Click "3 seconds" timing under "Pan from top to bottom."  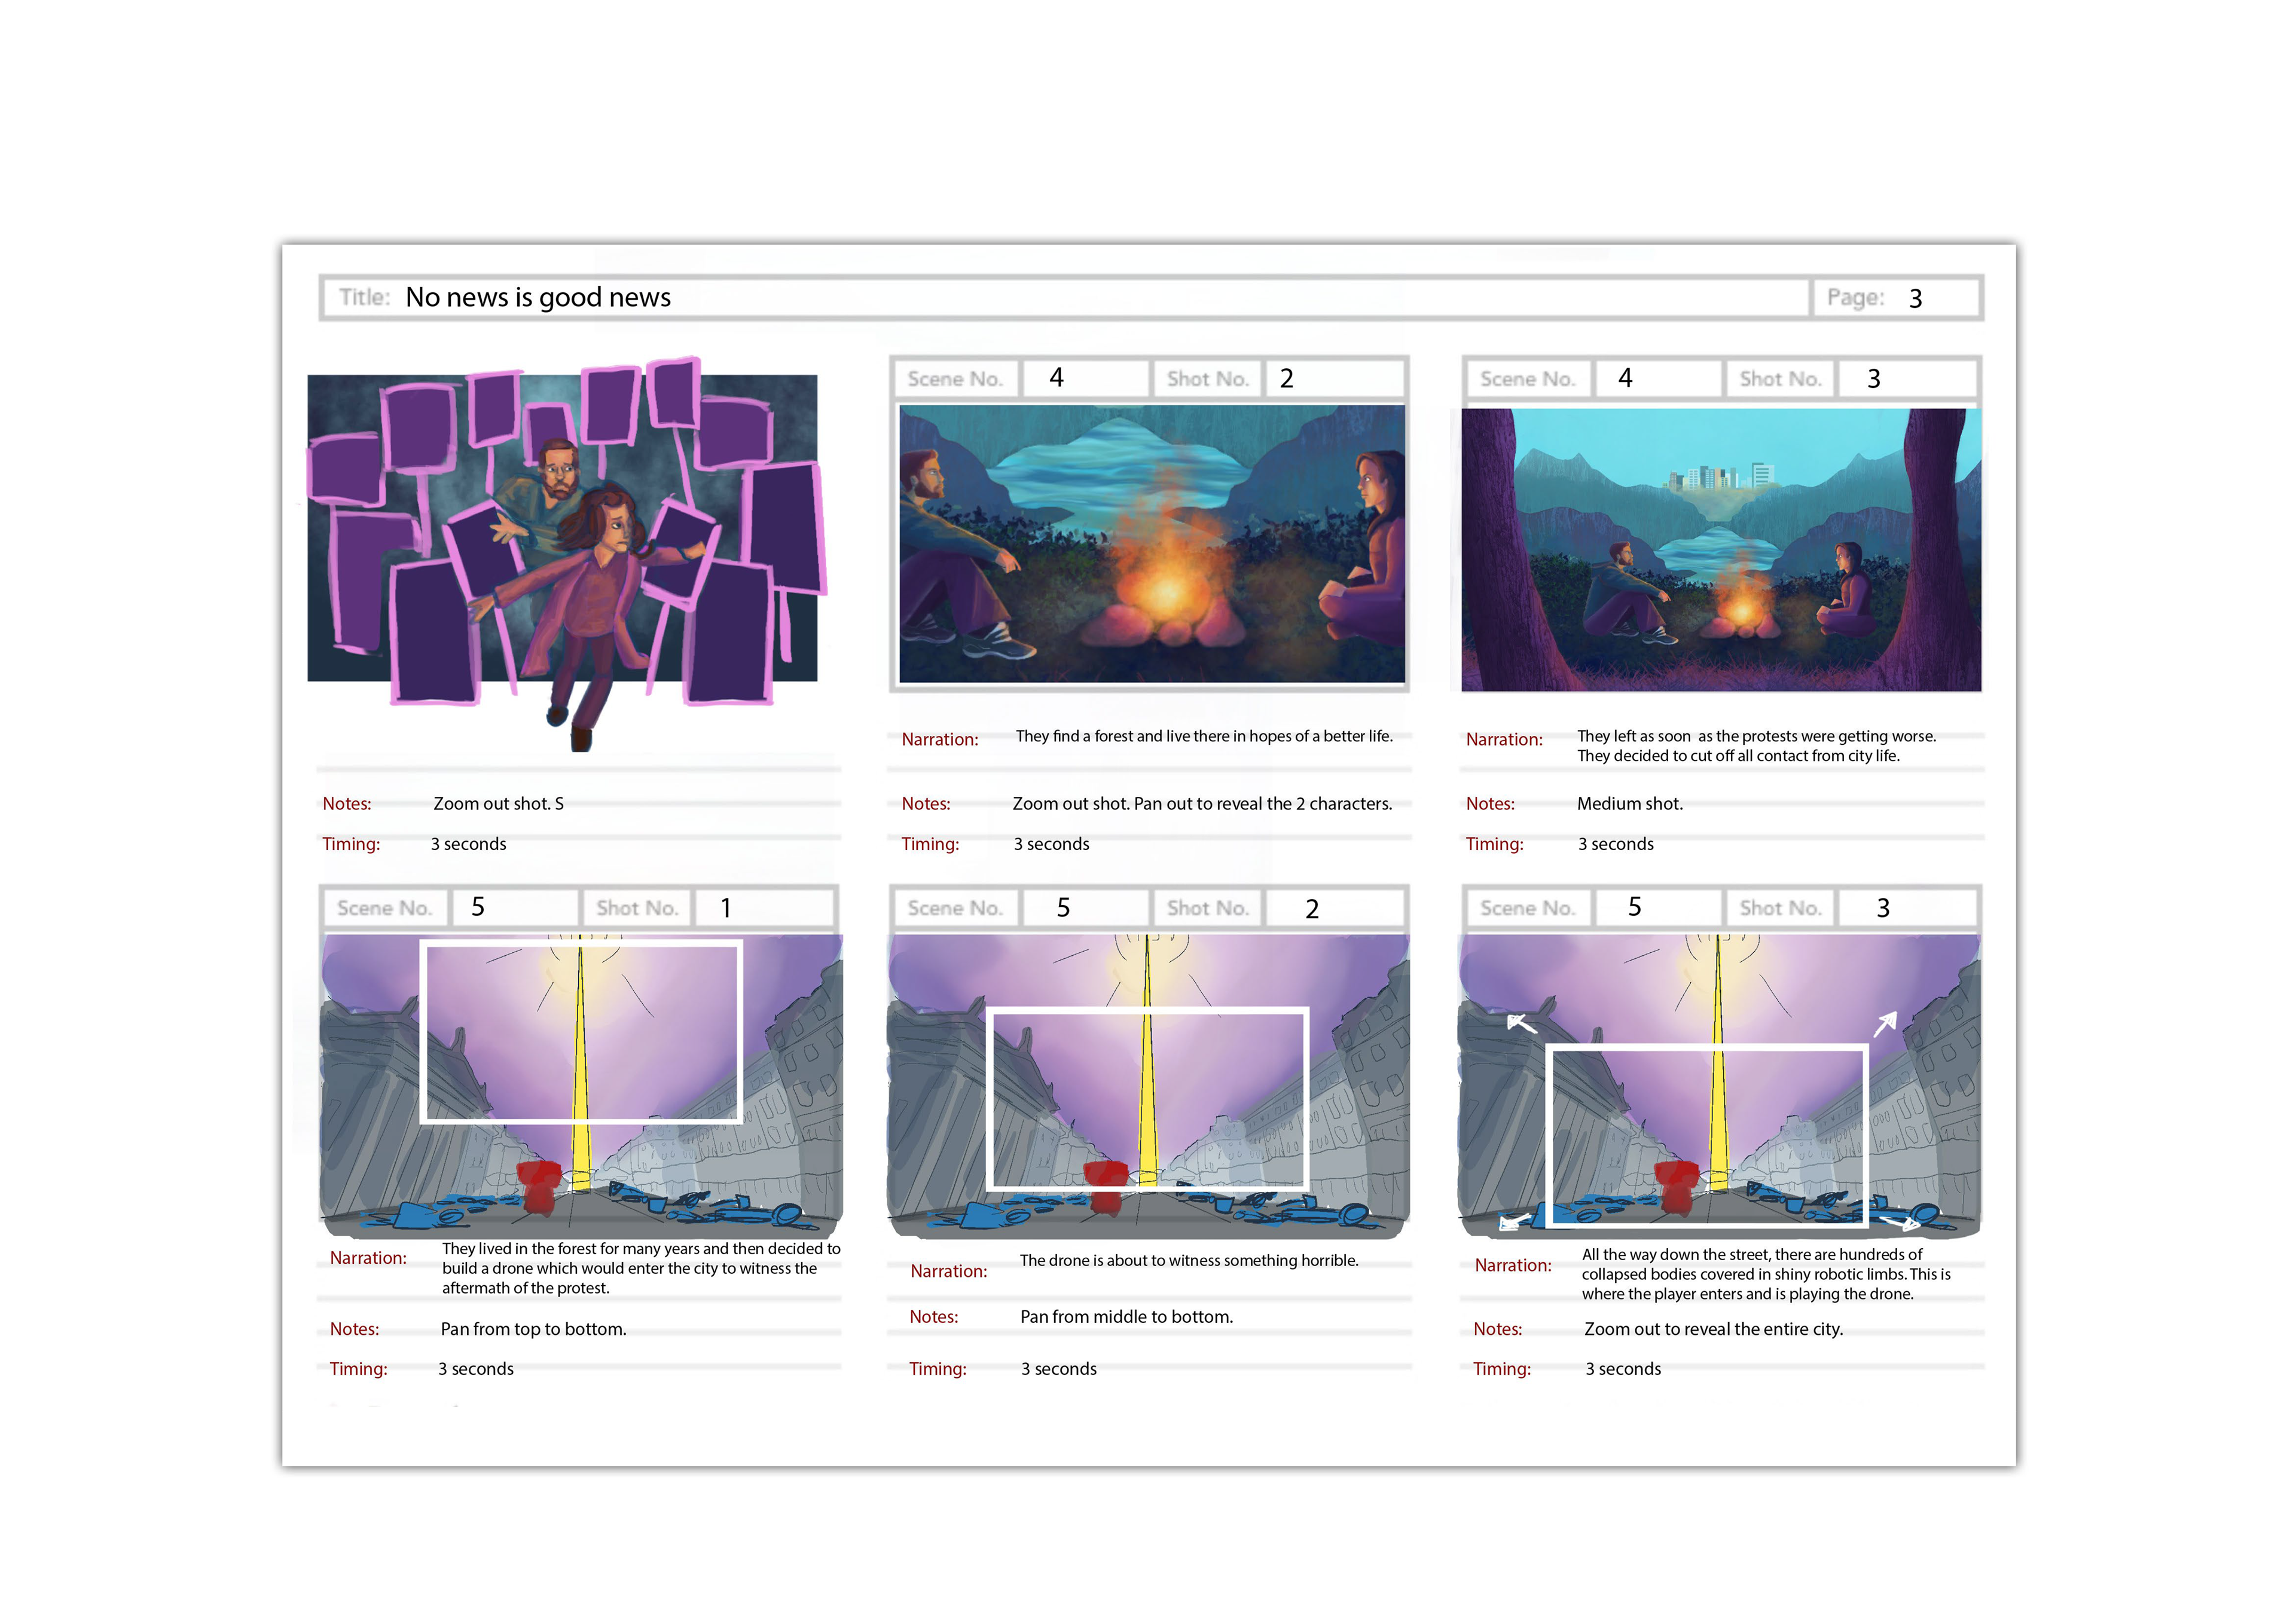(x=476, y=1369)
